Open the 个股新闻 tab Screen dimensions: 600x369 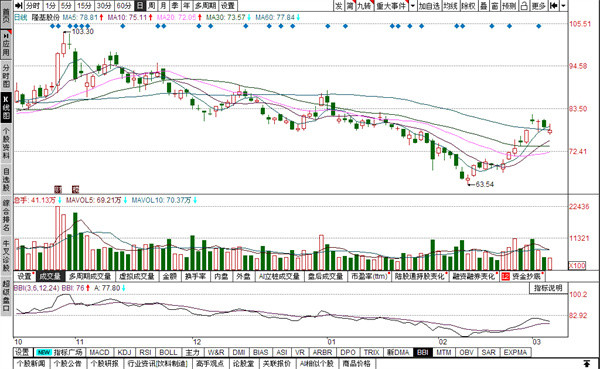coord(31,364)
